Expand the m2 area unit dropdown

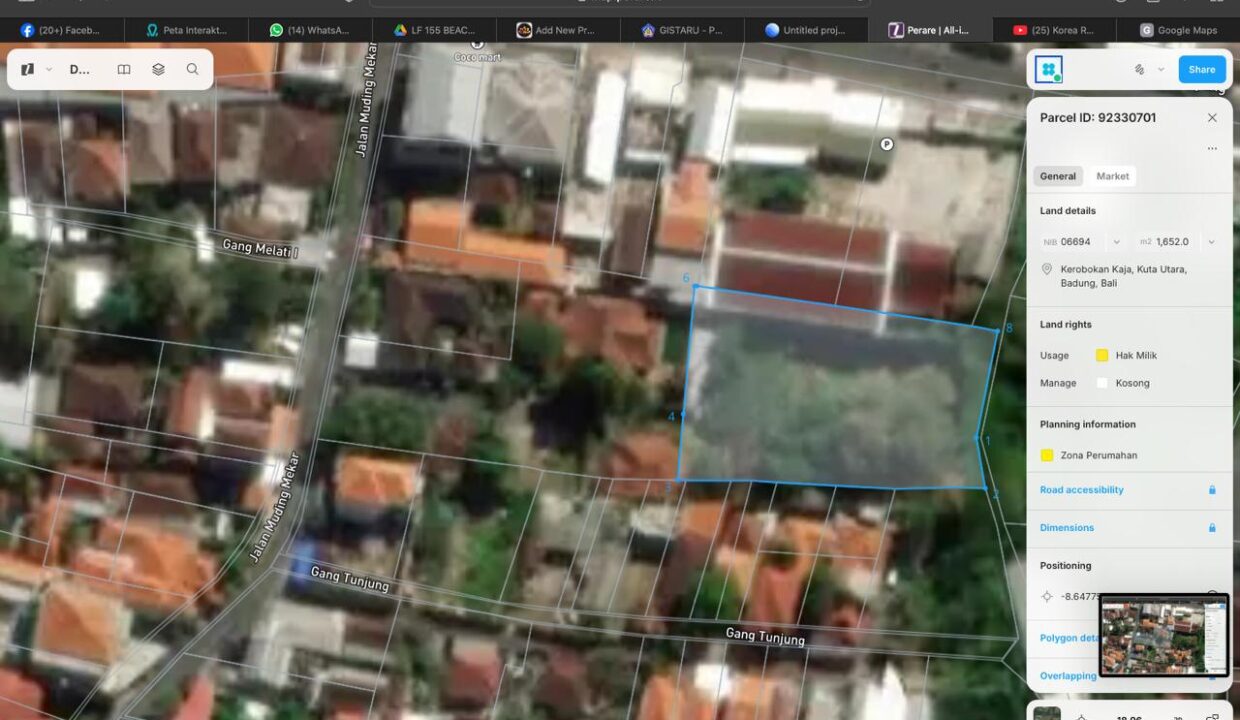click(1211, 242)
